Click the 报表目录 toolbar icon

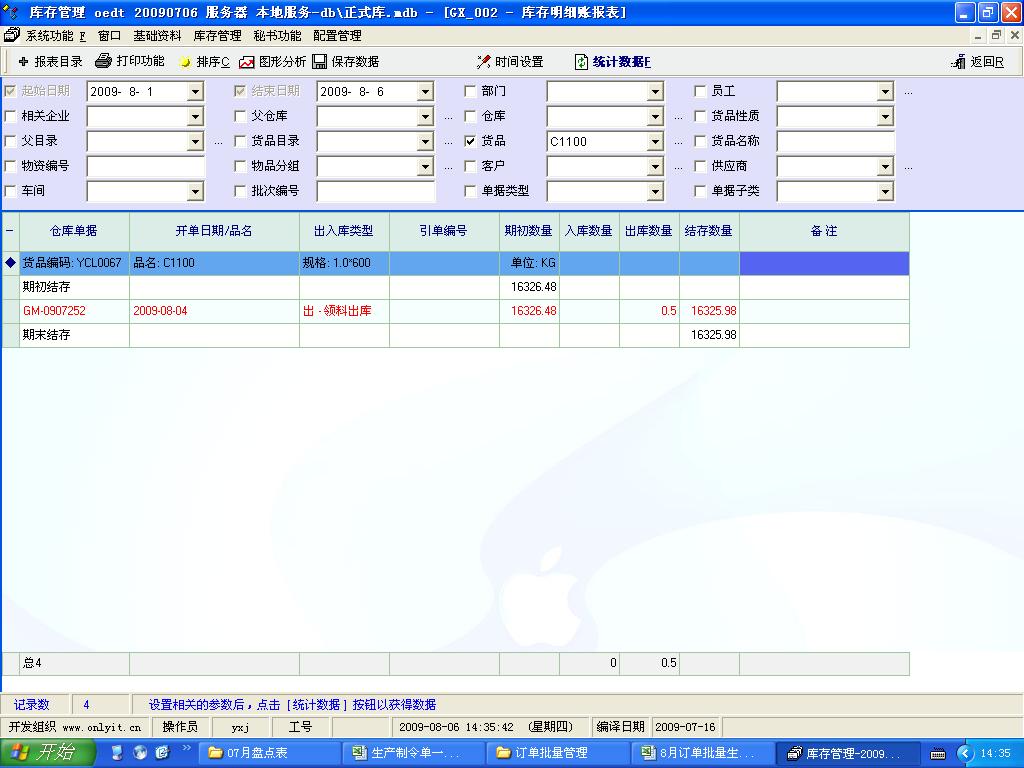coord(24,62)
